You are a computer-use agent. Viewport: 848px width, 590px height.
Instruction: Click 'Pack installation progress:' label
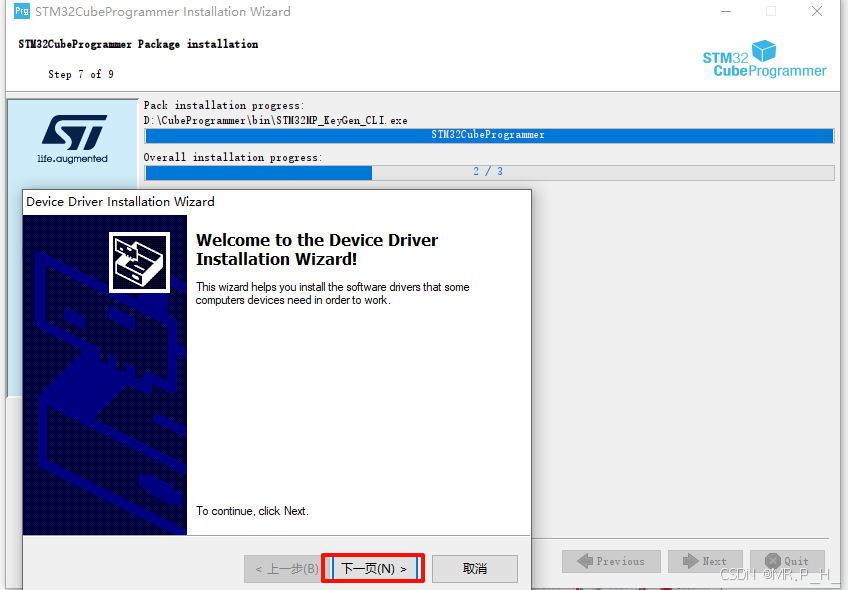[224, 105]
